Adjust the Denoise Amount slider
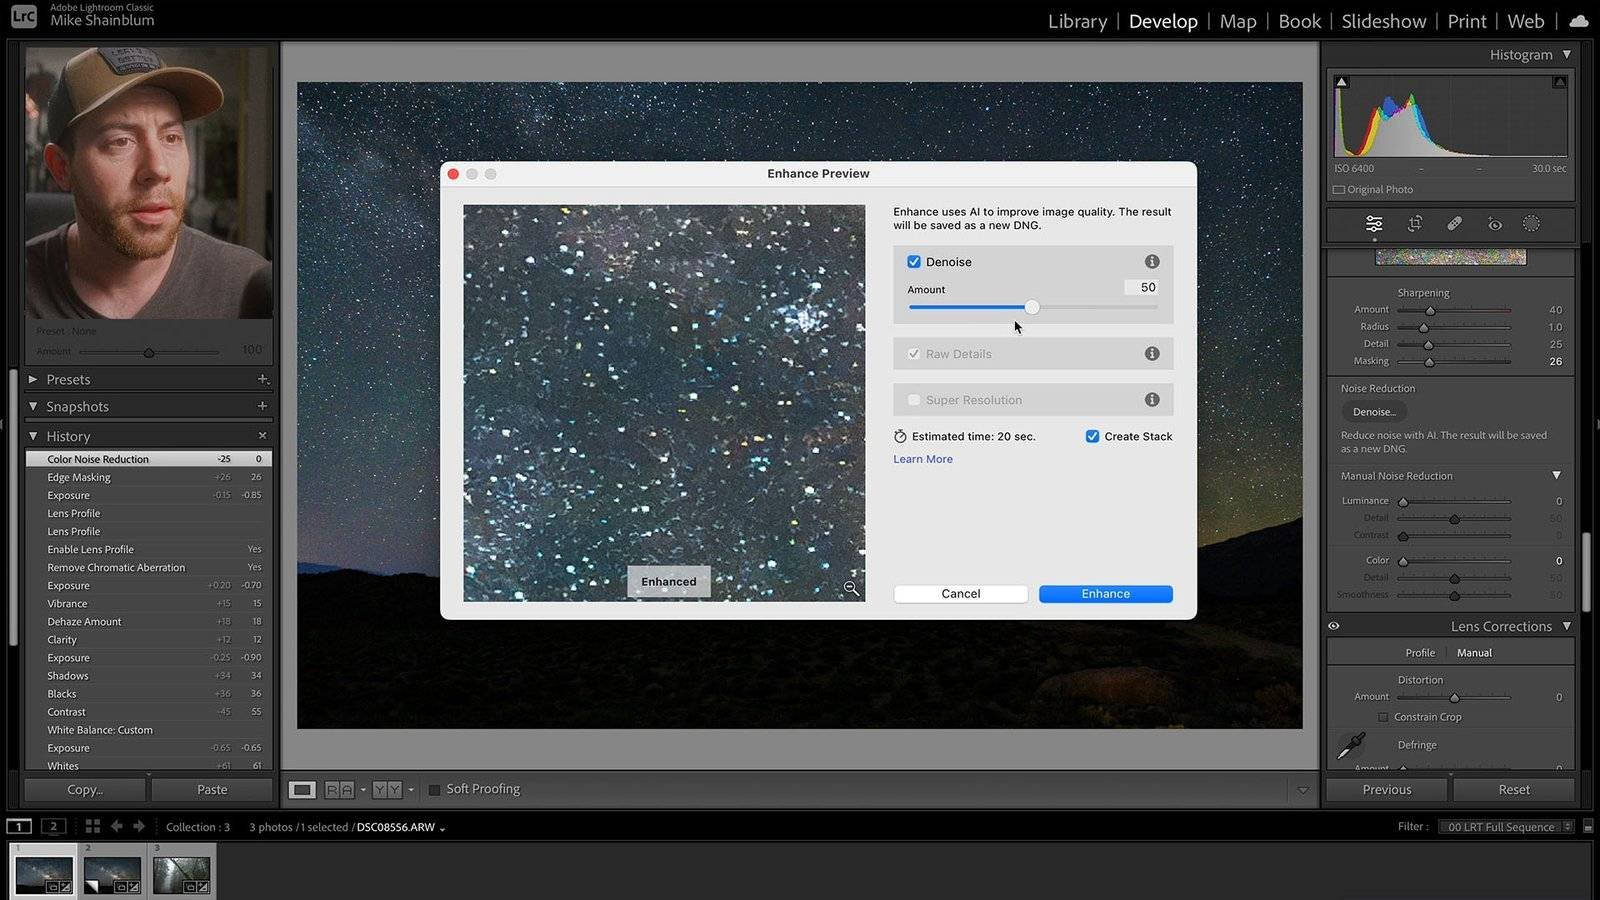1600x900 pixels. [1032, 308]
